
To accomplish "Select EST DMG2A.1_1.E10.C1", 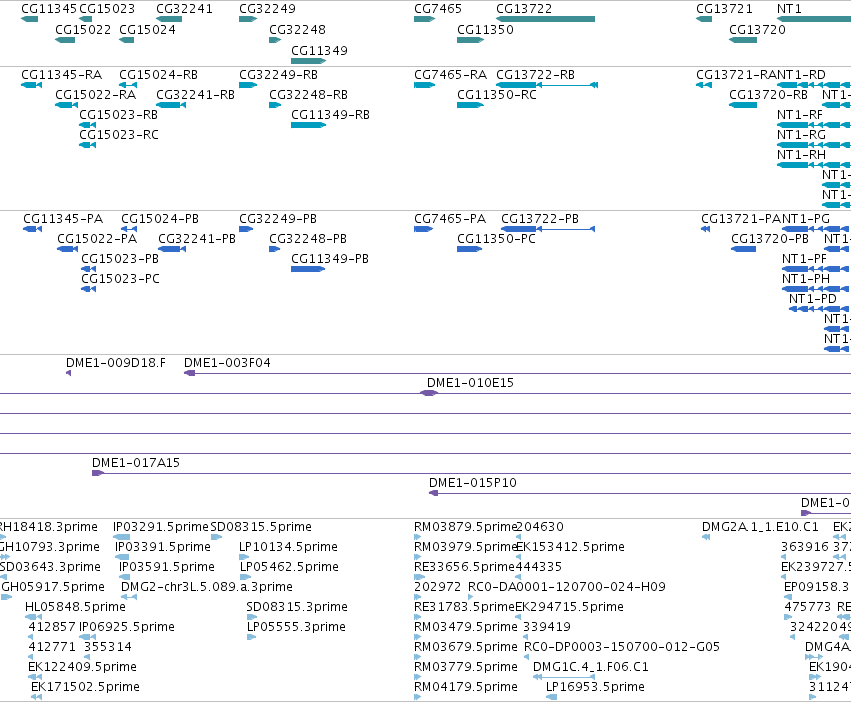I will coord(706,537).
